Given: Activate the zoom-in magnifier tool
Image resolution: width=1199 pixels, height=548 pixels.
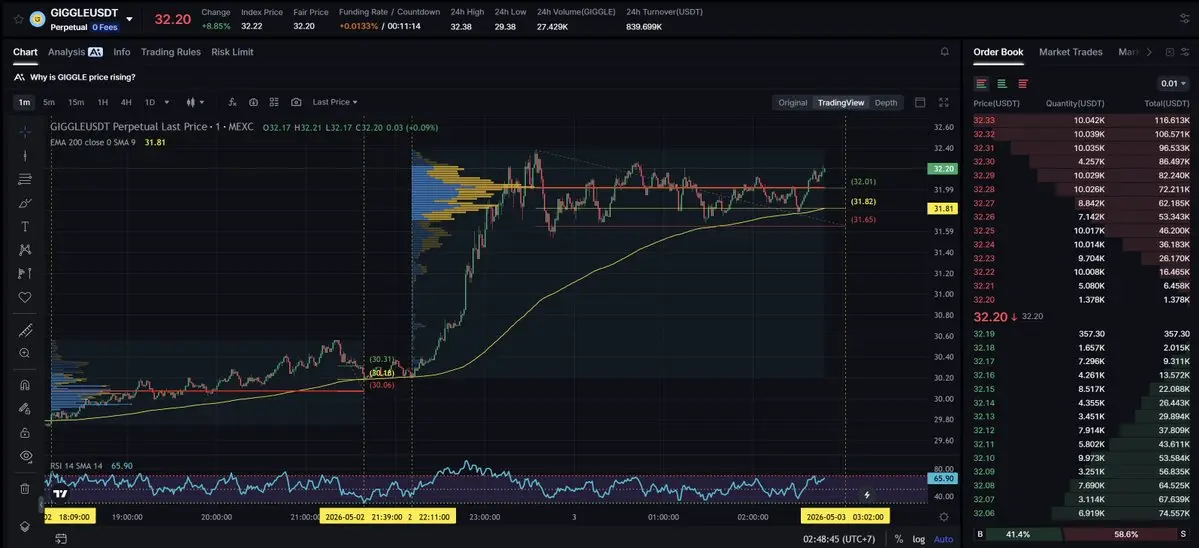Looking at the screenshot, I should (x=24, y=353).
